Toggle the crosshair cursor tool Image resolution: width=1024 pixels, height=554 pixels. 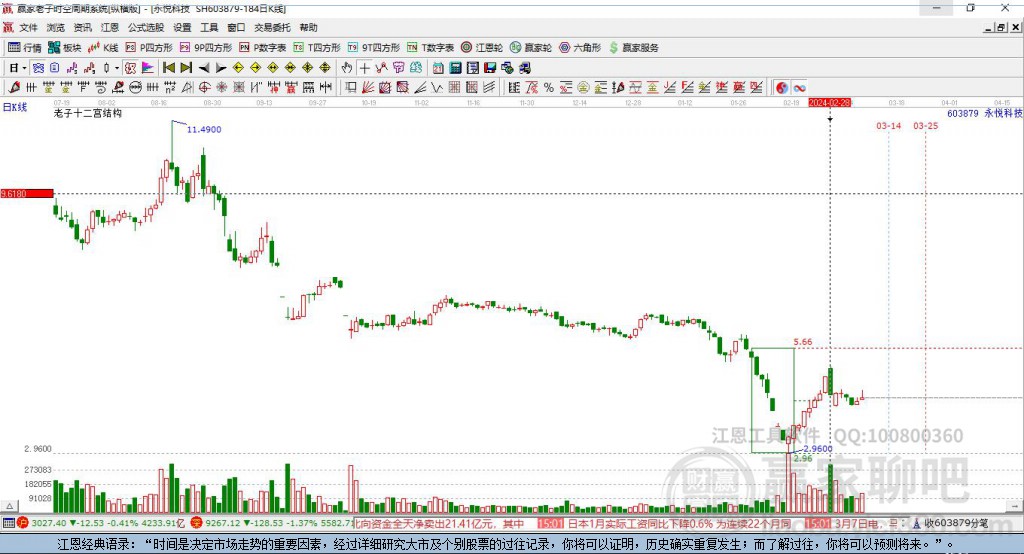tap(365, 68)
